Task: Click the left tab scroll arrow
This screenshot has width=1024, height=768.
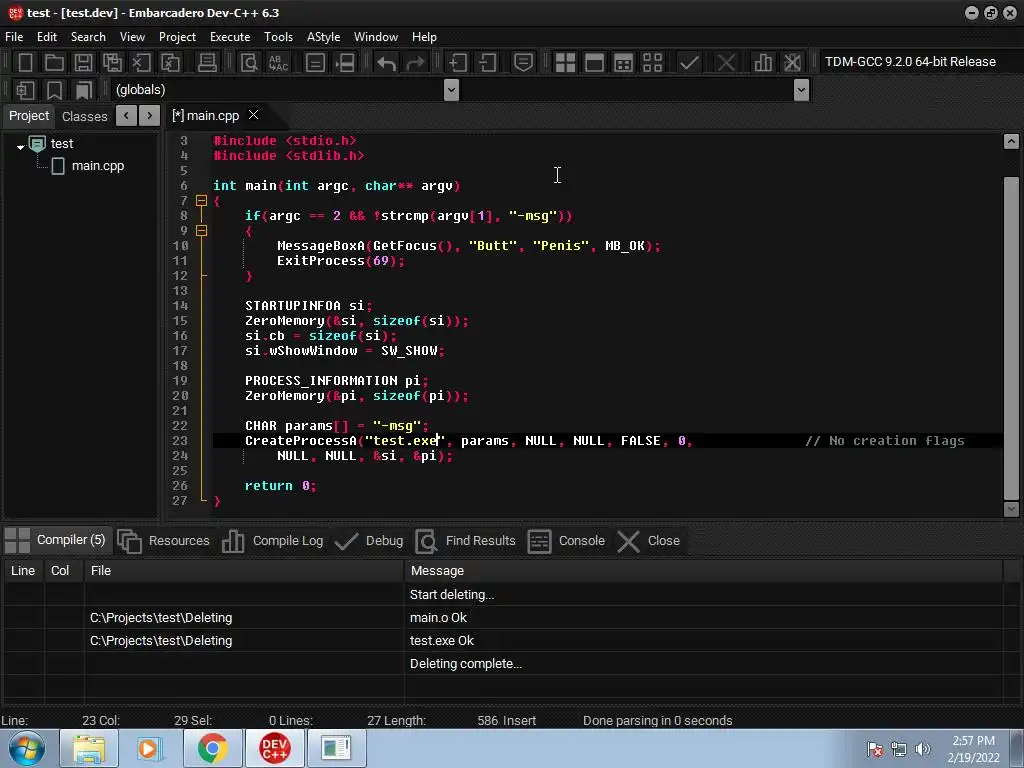Action: click(x=126, y=116)
